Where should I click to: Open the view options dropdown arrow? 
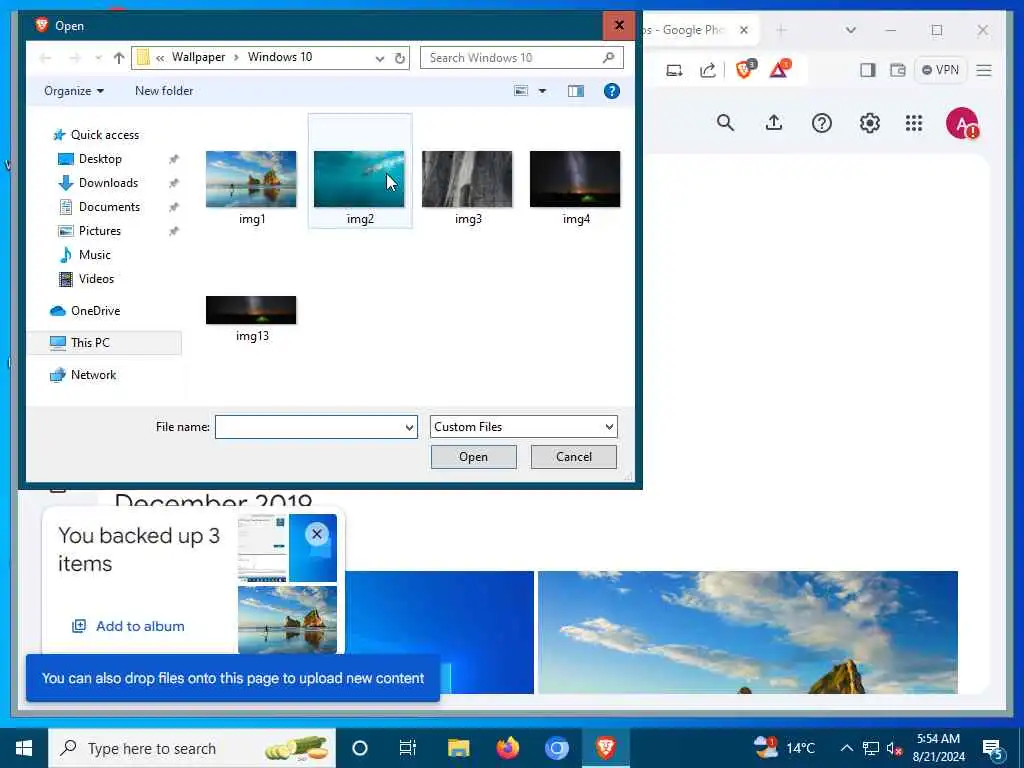542,91
